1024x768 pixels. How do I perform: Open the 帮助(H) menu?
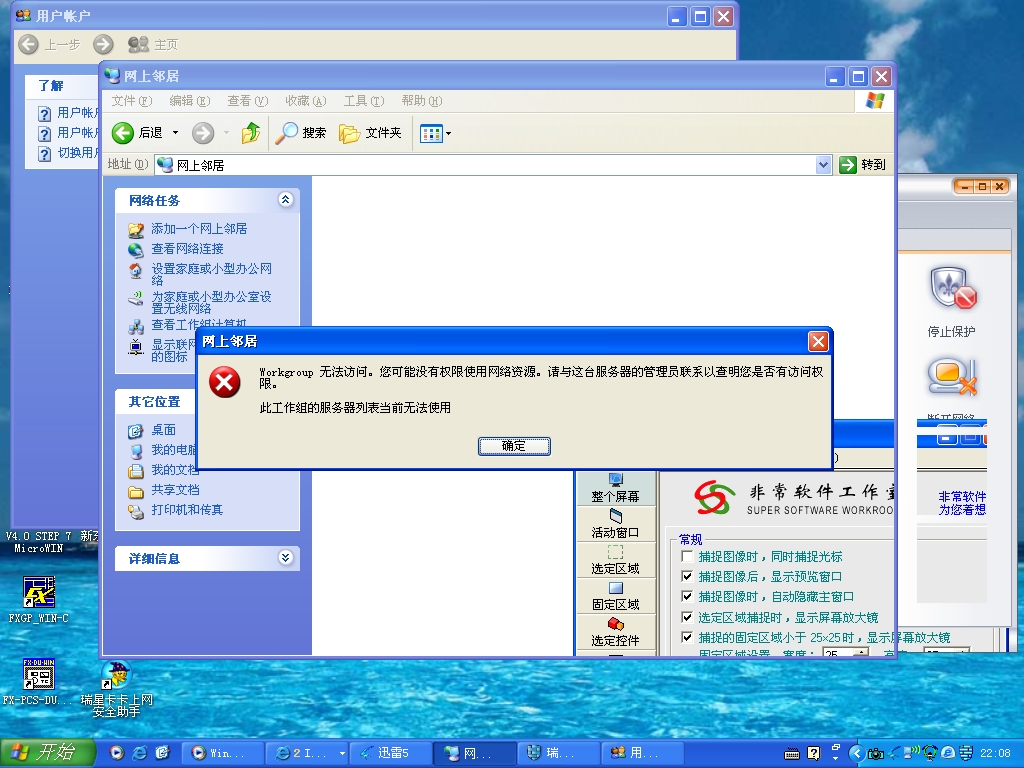pos(421,101)
